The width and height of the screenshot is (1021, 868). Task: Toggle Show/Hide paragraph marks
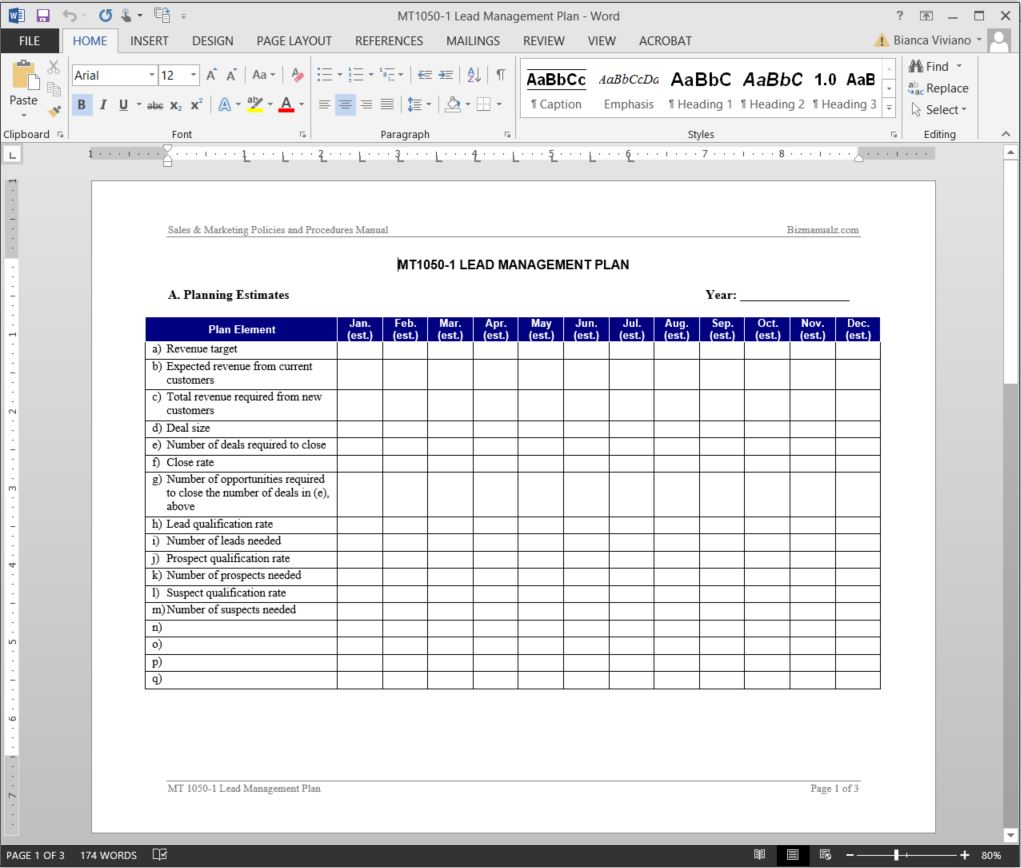[x=500, y=75]
